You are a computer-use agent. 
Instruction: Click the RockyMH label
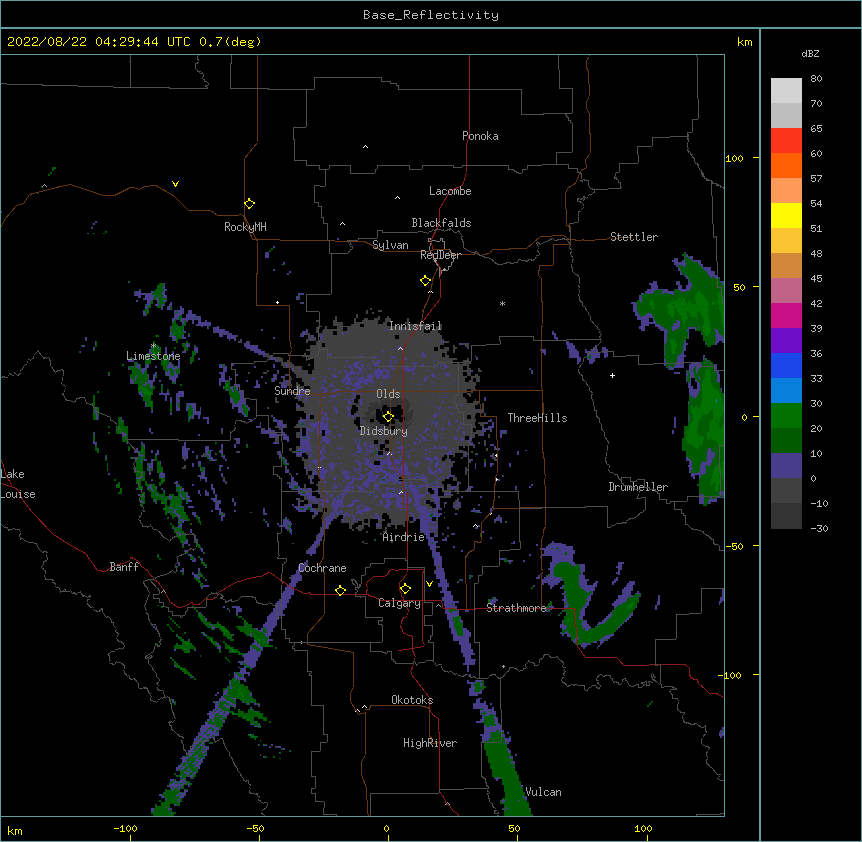pyautogui.click(x=245, y=227)
